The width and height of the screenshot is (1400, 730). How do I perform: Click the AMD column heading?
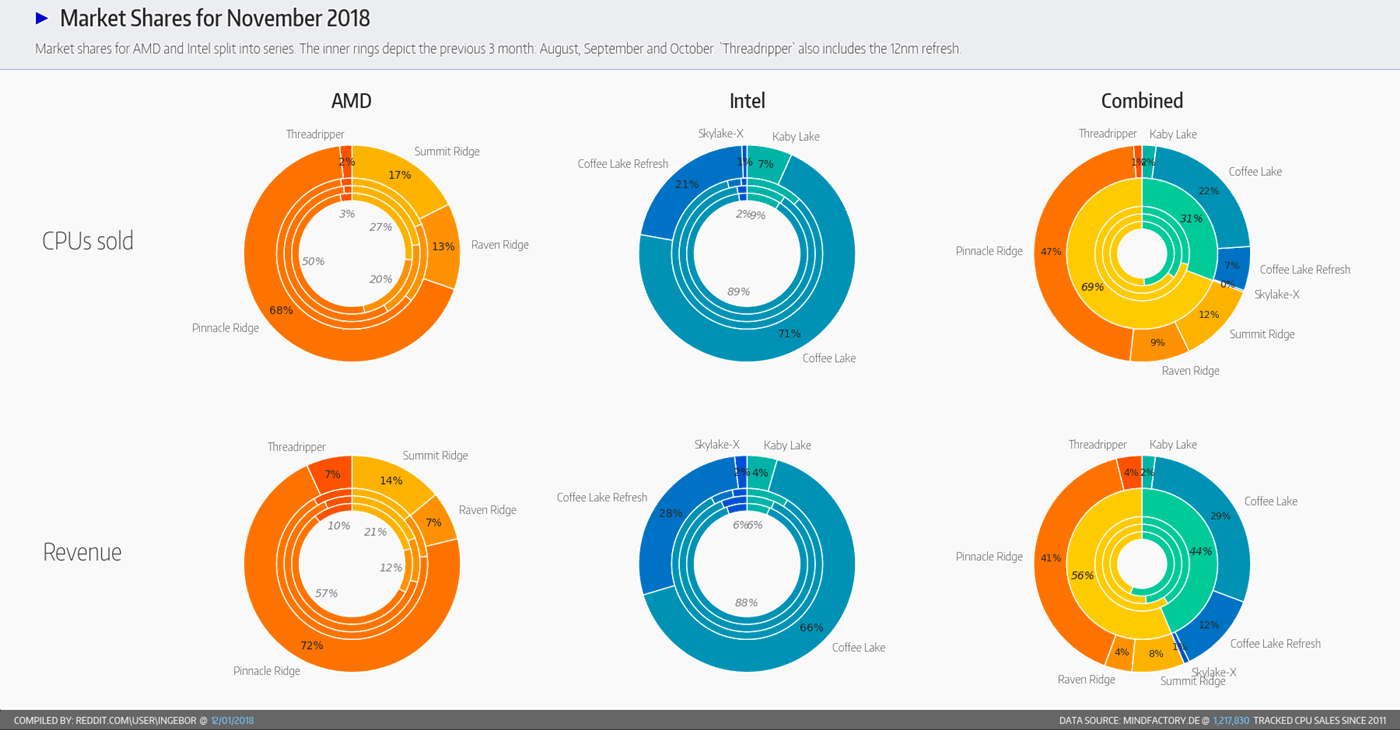click(351, 101)
